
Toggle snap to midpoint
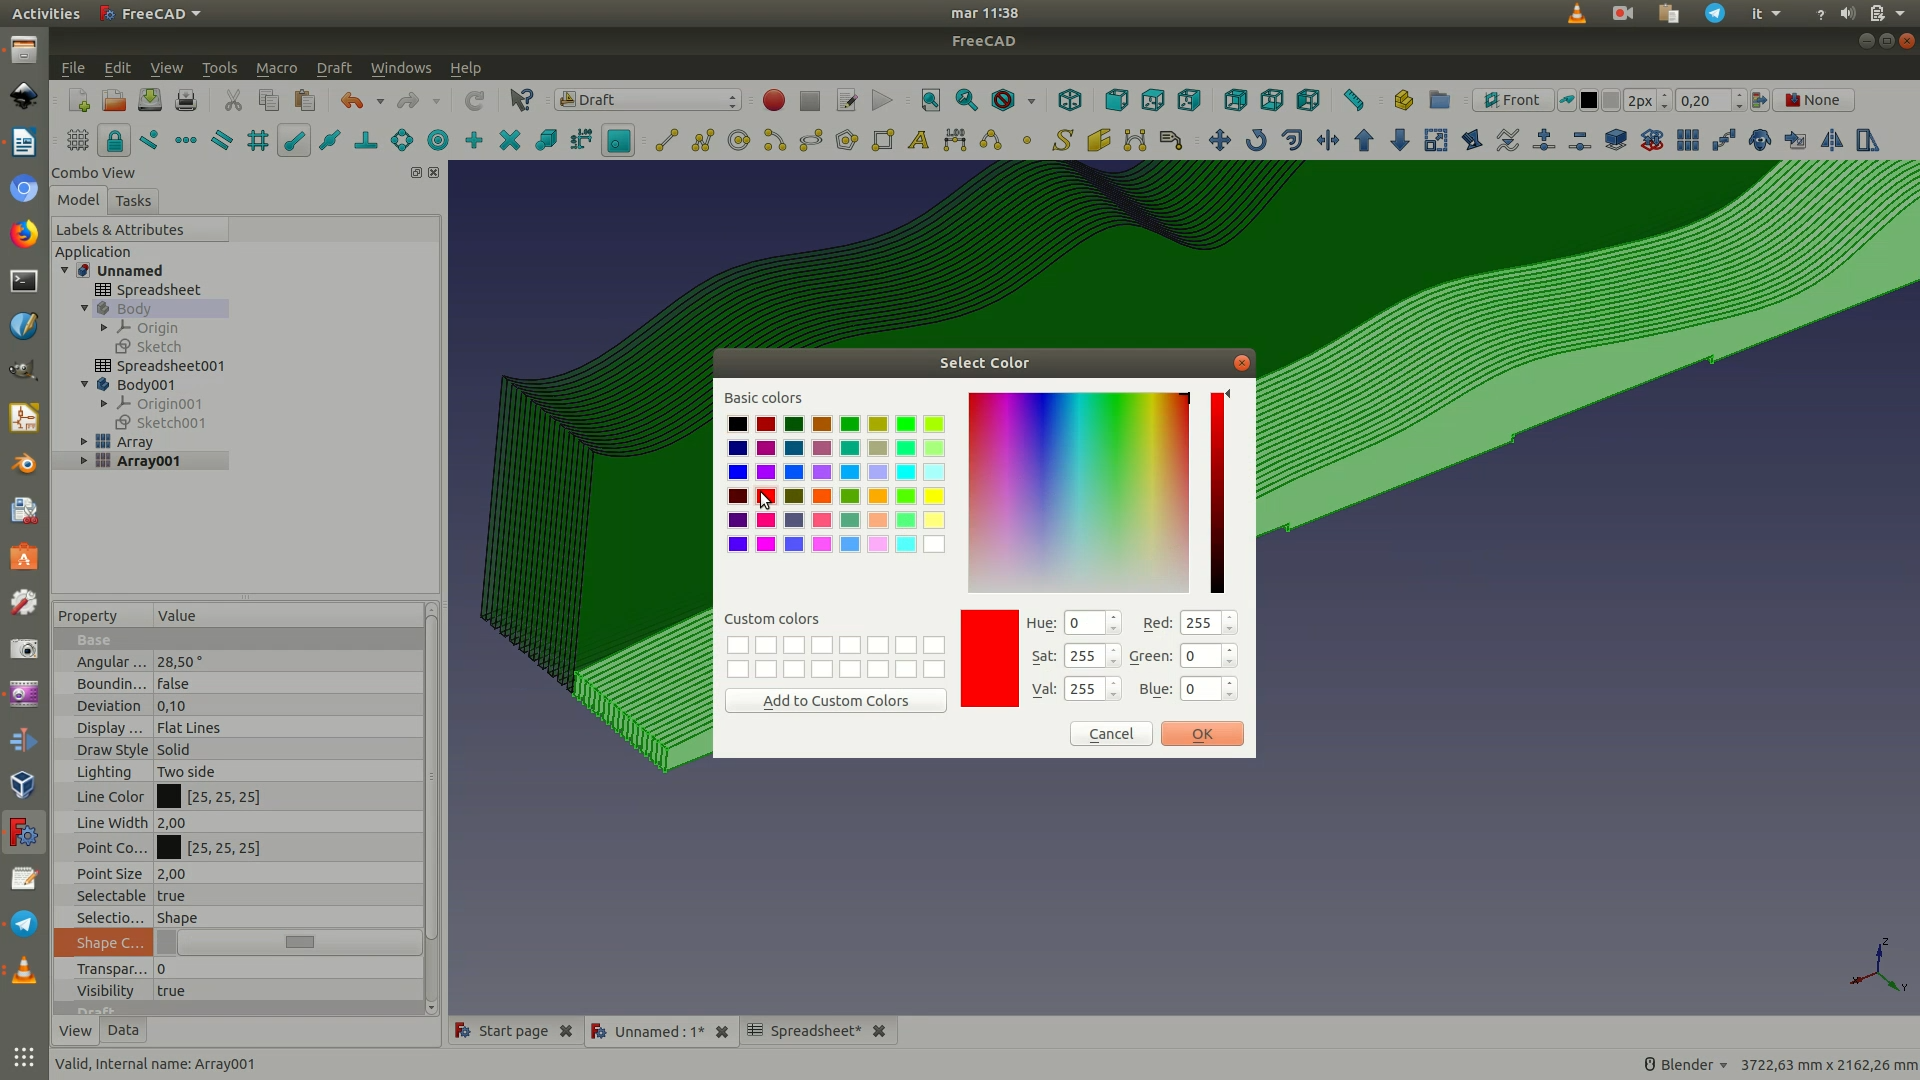330,141
